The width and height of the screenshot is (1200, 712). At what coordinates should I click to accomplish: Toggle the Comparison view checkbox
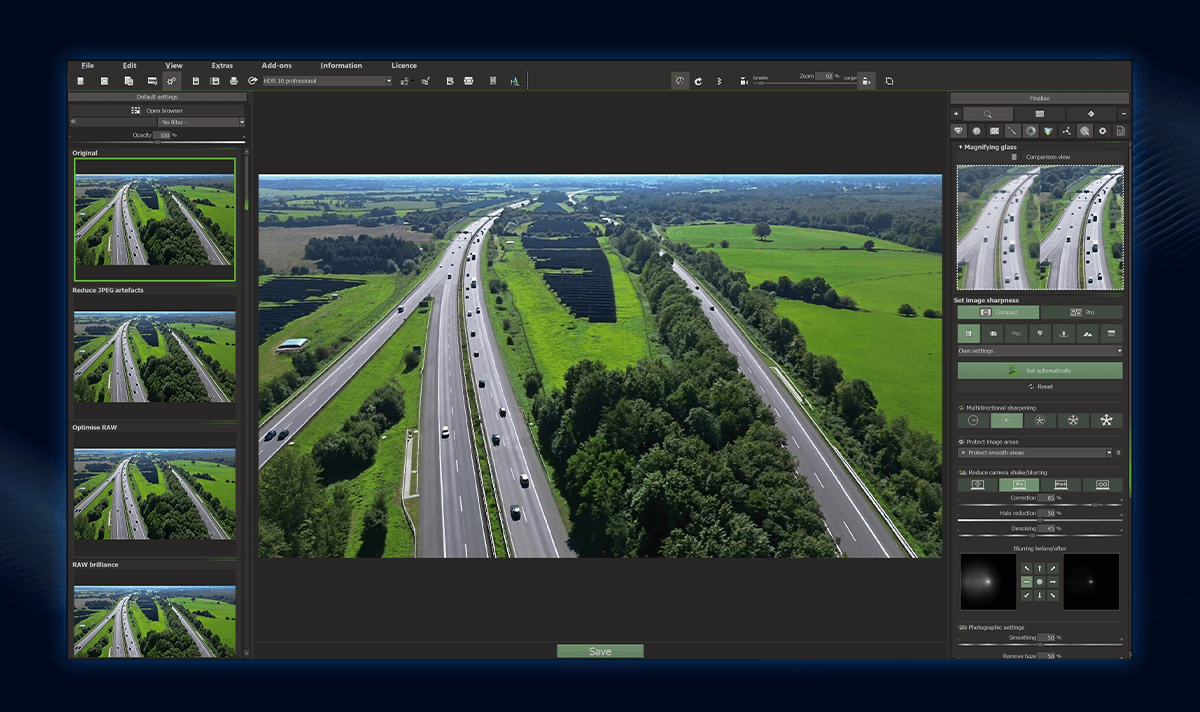click(1014, 157)
